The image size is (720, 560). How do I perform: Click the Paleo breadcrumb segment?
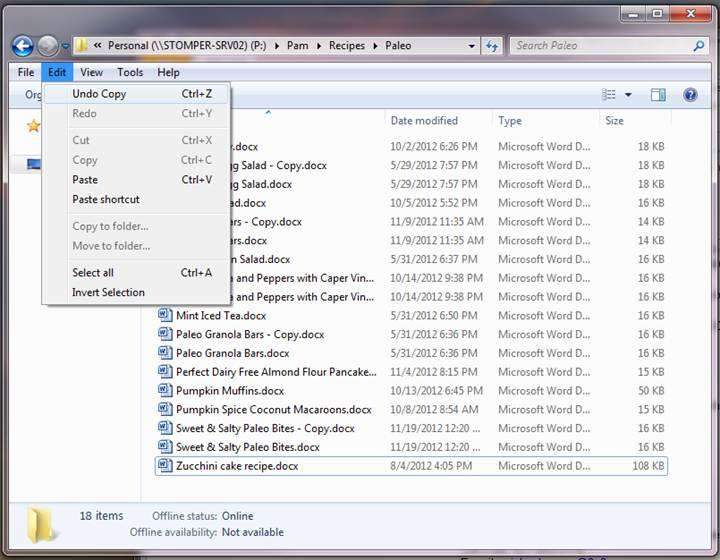[x=398, y=45]
